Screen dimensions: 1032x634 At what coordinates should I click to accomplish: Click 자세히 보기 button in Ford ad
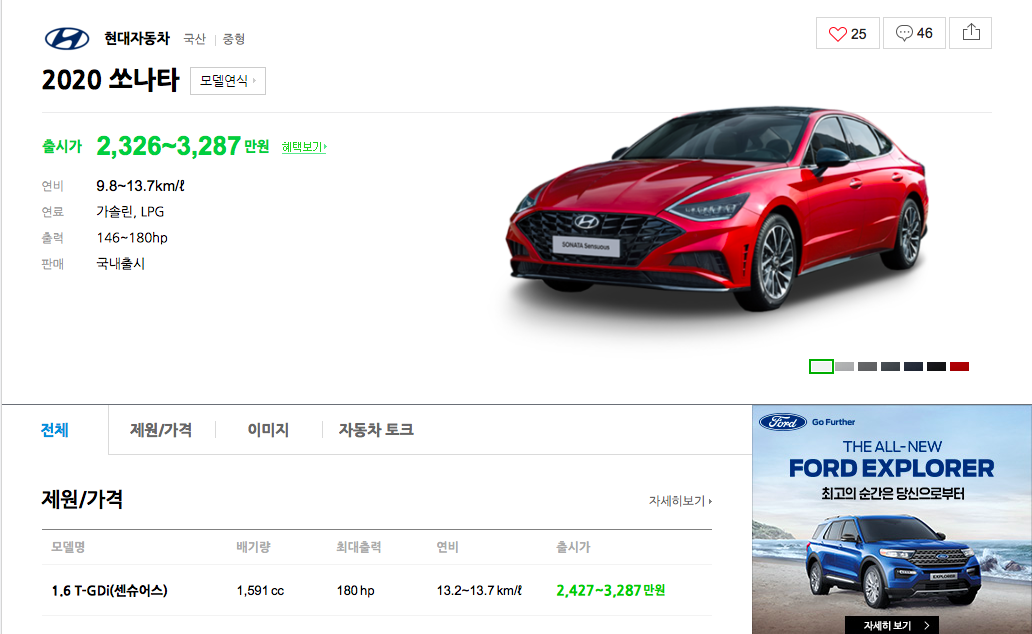pyautogui.click(x=892, y=625)
